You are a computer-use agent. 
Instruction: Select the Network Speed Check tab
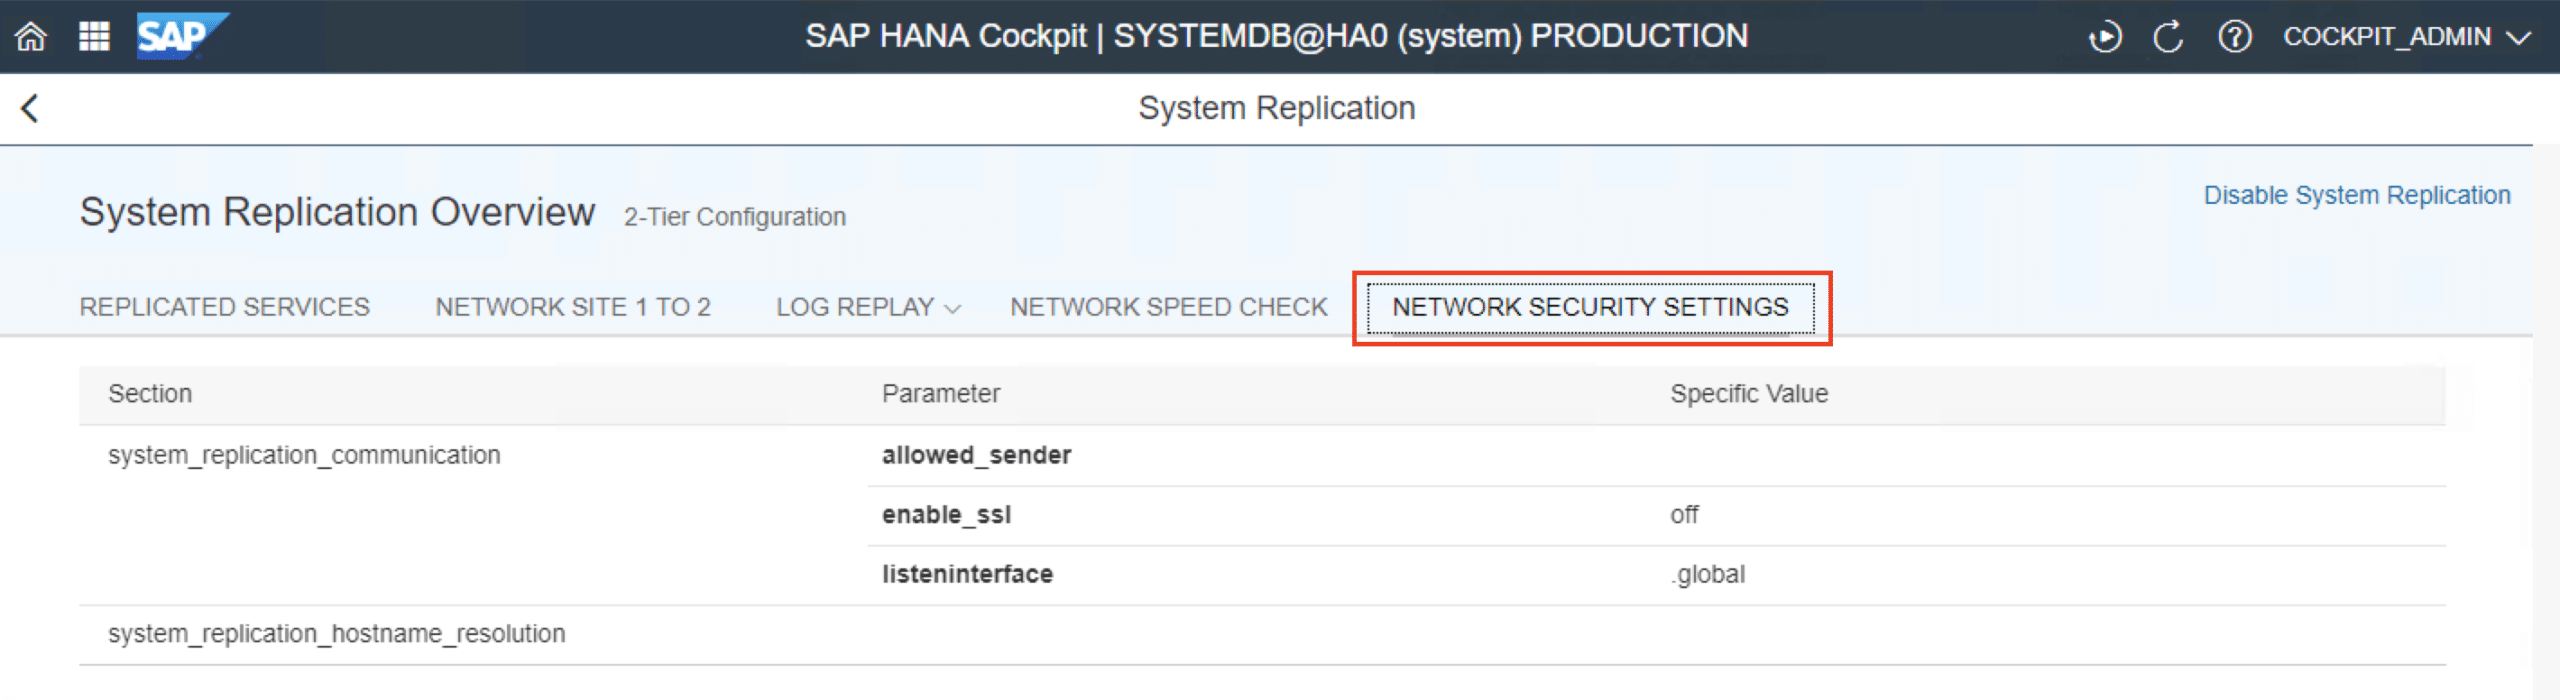tap(1168, 307)
